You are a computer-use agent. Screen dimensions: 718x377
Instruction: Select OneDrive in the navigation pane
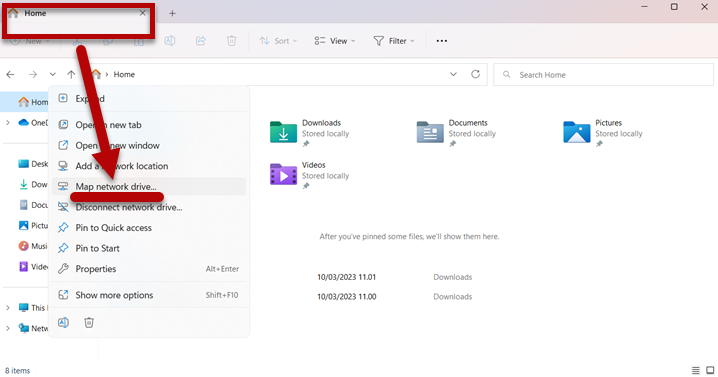pos(33,123)
